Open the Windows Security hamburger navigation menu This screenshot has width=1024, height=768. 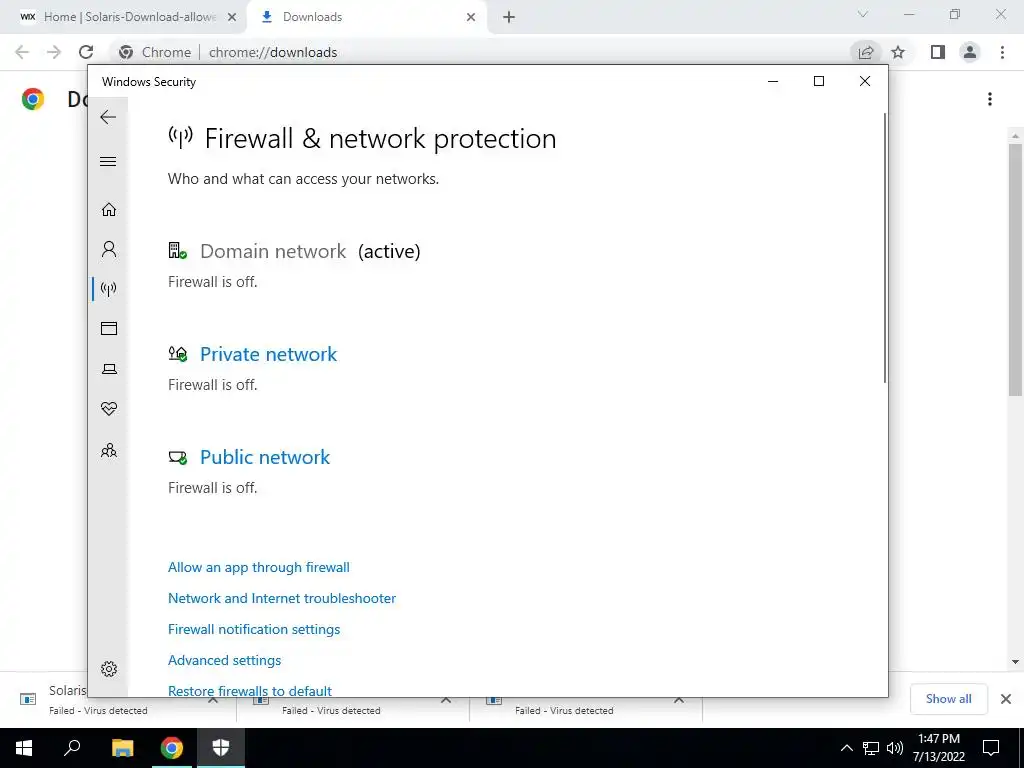click(108, 162)
